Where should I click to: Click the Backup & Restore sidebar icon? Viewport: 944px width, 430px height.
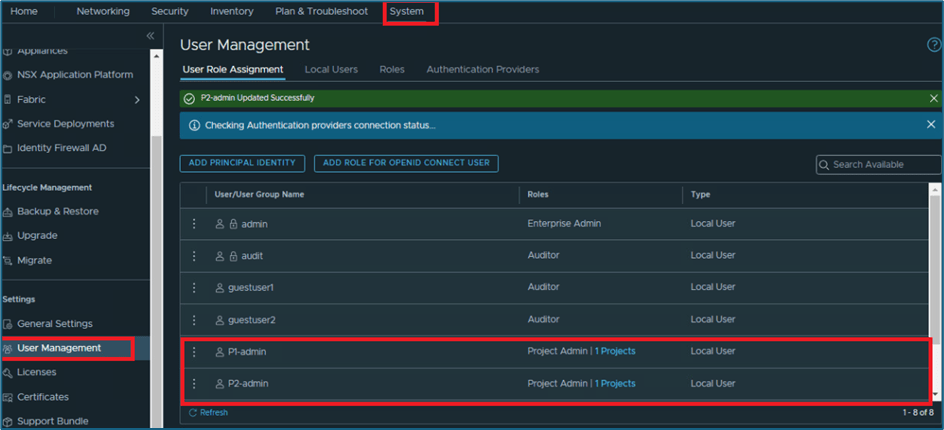(8, 212)
